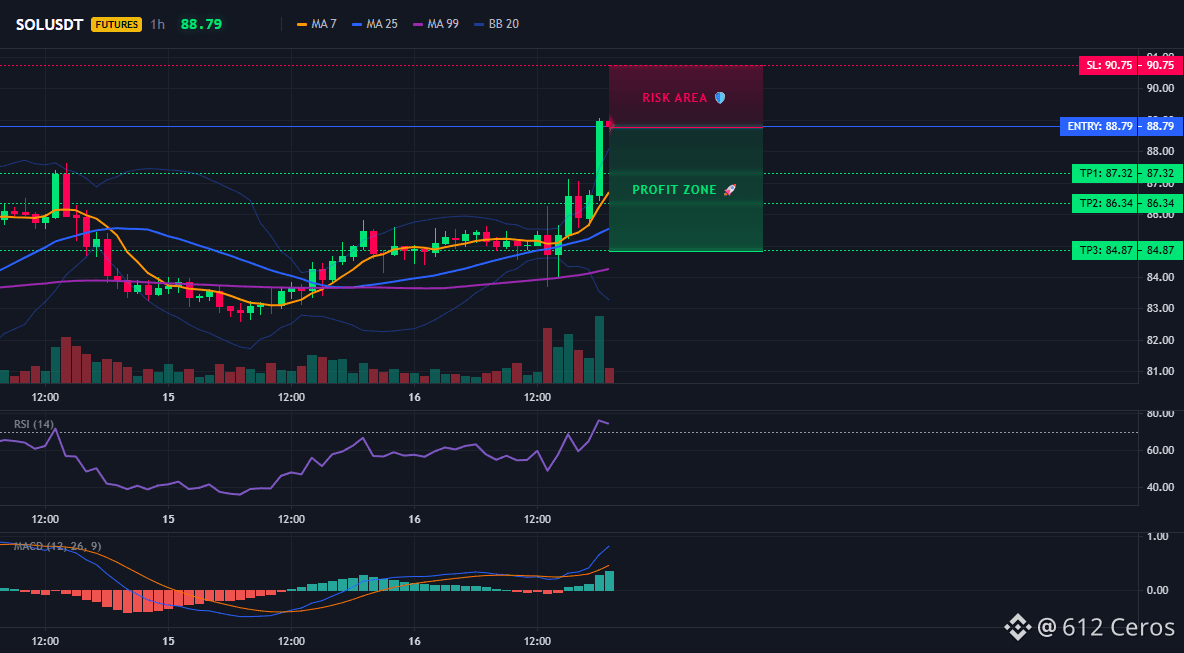Select the TP3: 84.87 label

pyautogui.click(x=1105, y=251)
